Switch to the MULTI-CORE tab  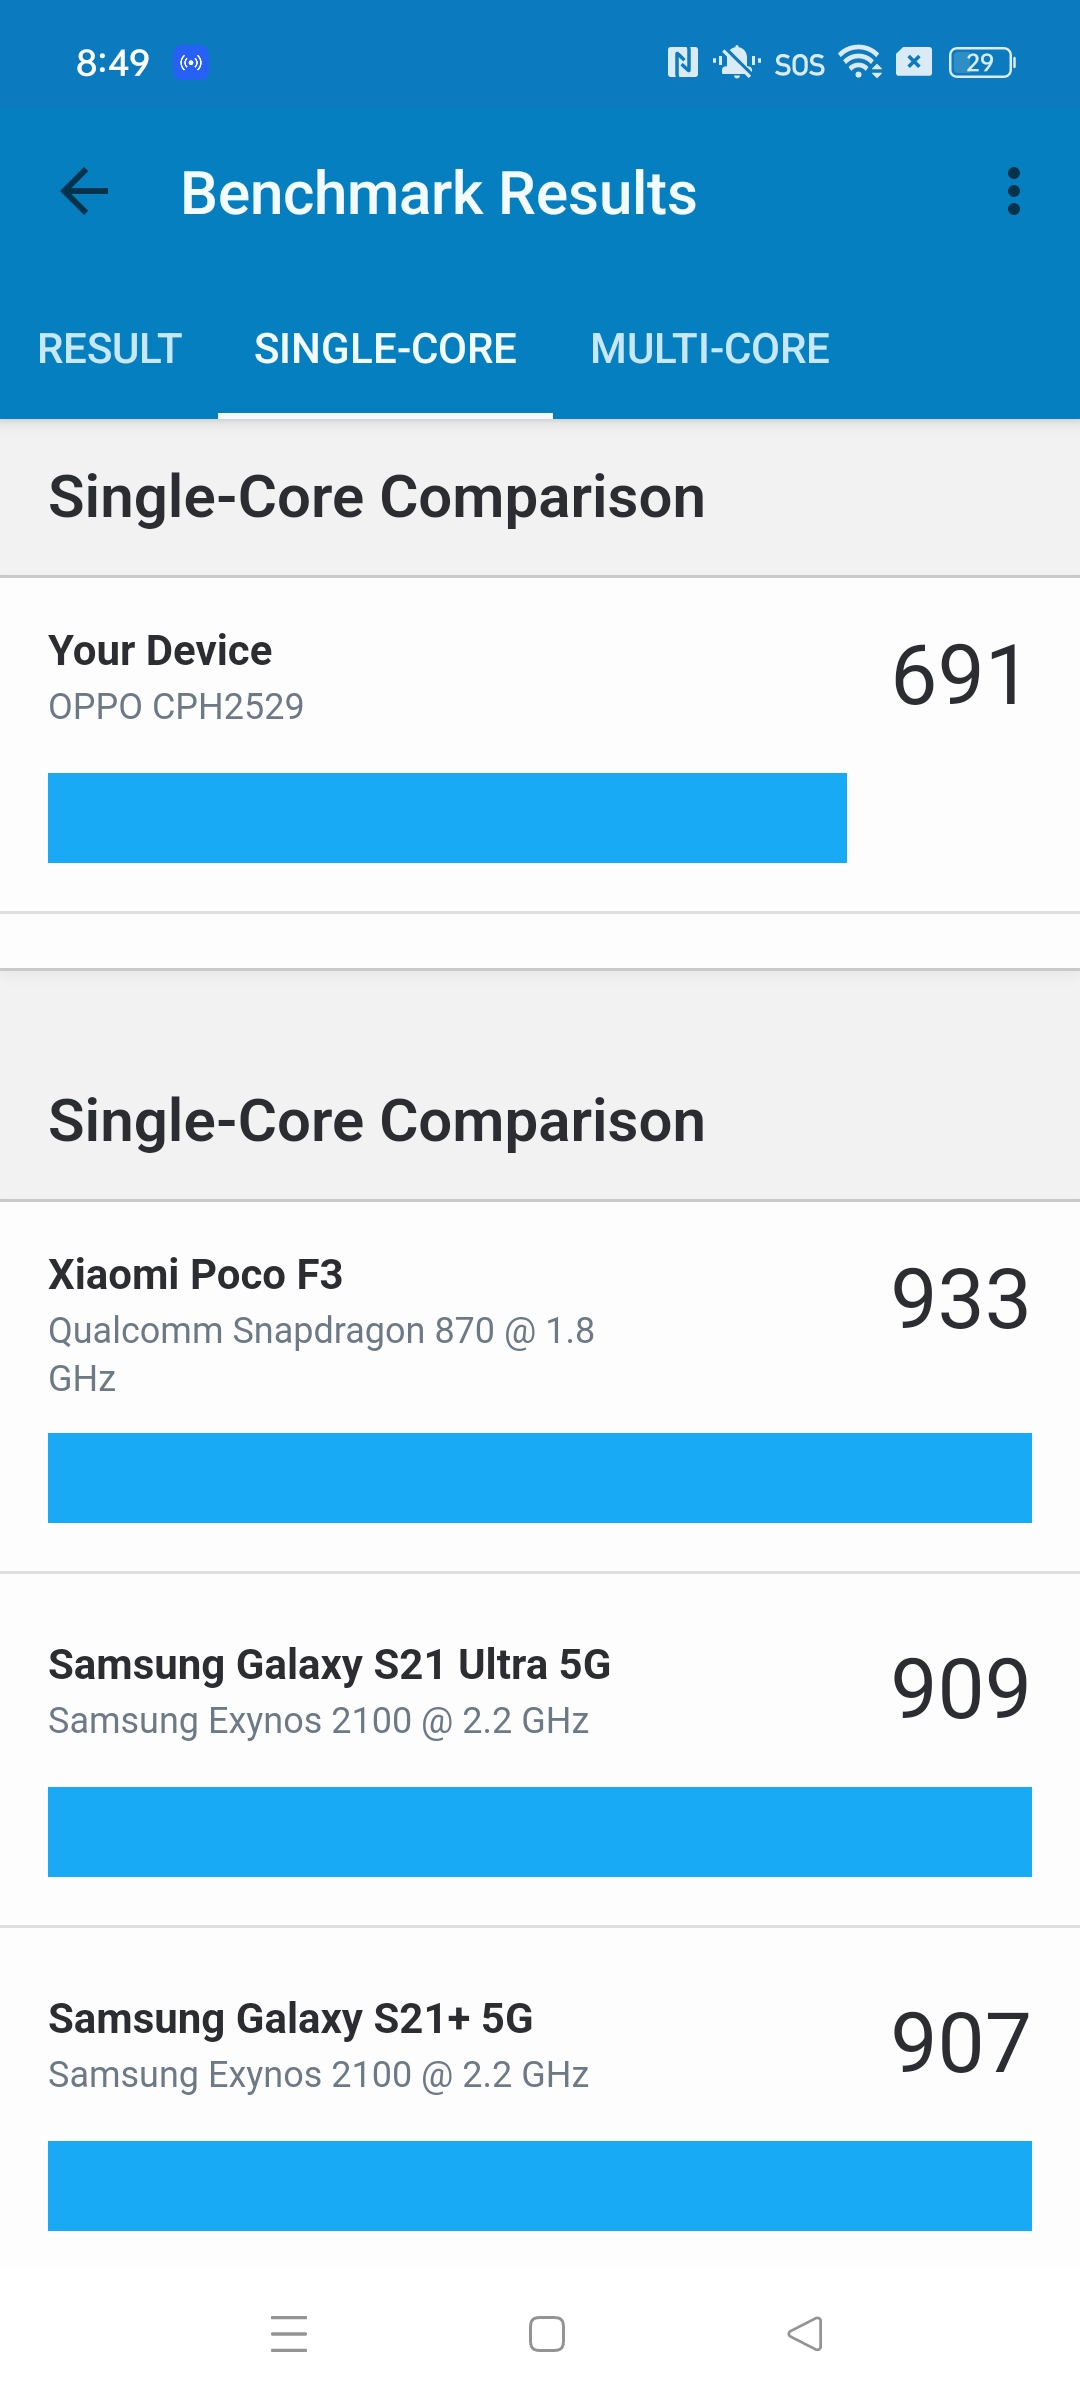point(710,349)
